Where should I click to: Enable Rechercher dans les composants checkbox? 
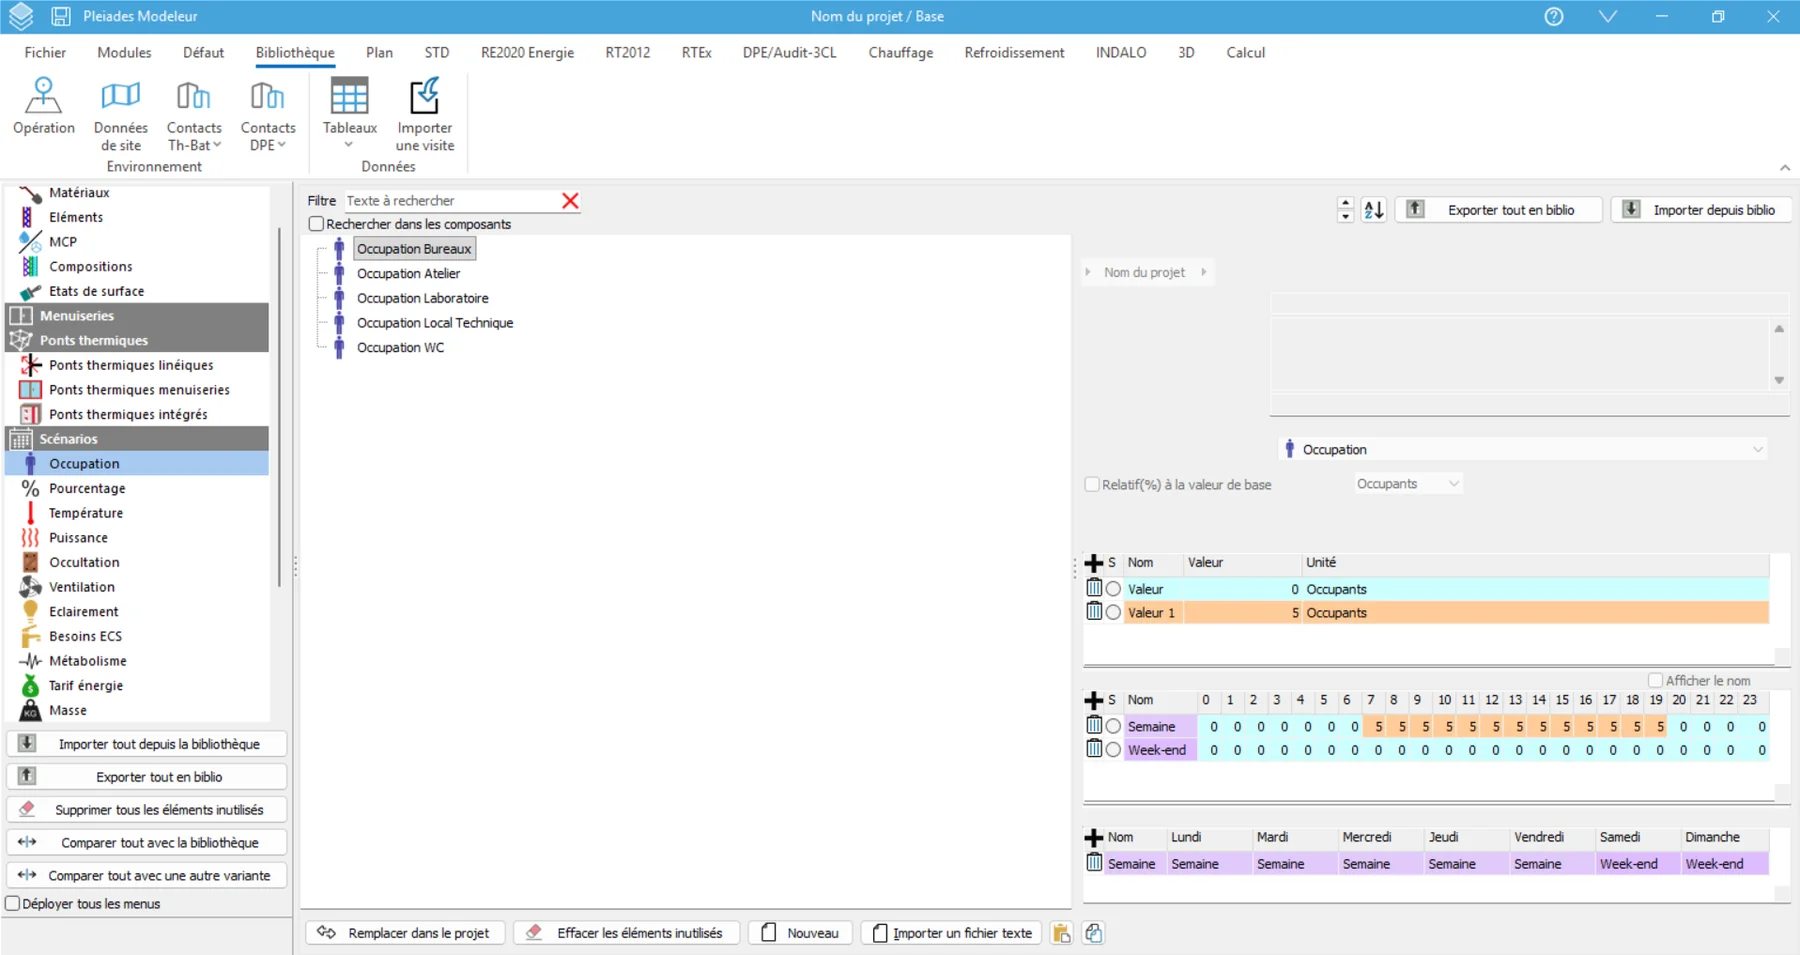pyautogui.click(x=316, y=224)
